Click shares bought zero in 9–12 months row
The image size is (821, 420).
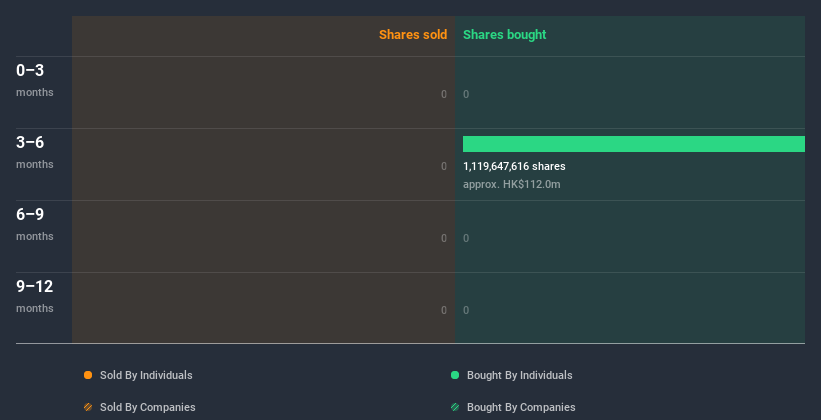pos(466,310)
